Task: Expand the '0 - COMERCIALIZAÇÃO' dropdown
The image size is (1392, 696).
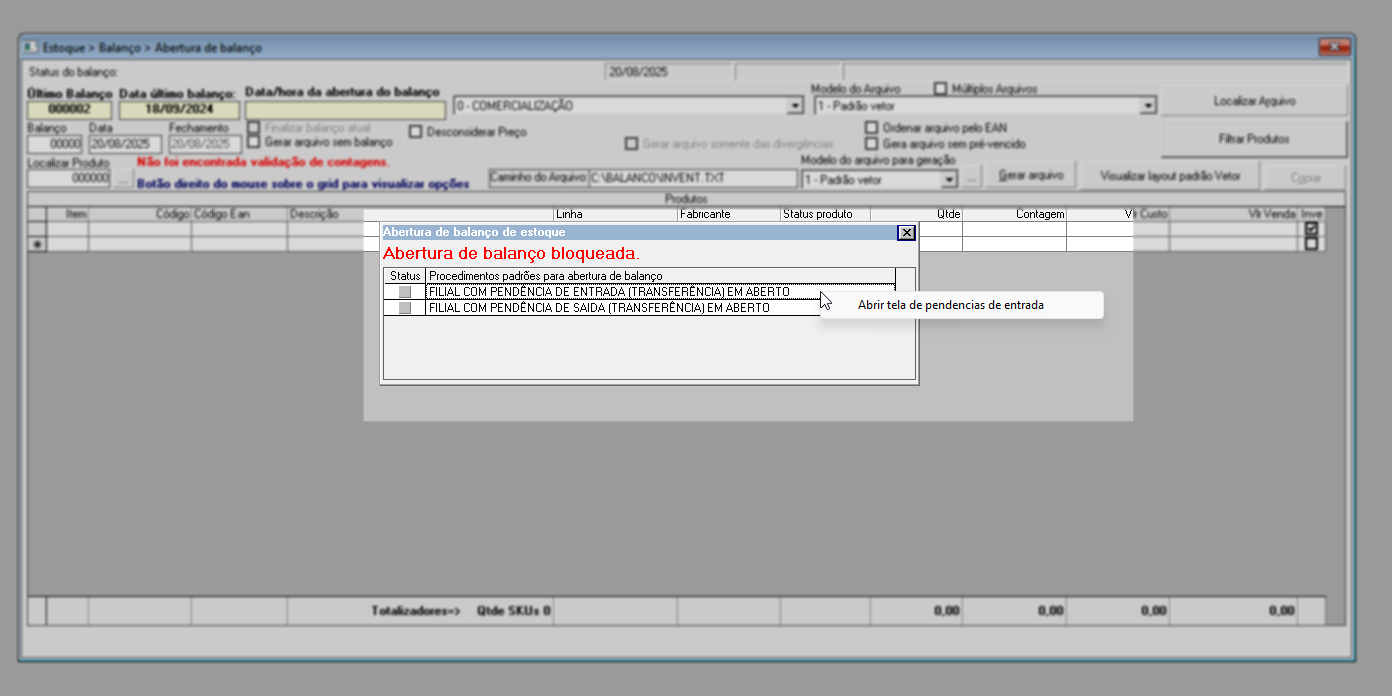Action: 795,106
